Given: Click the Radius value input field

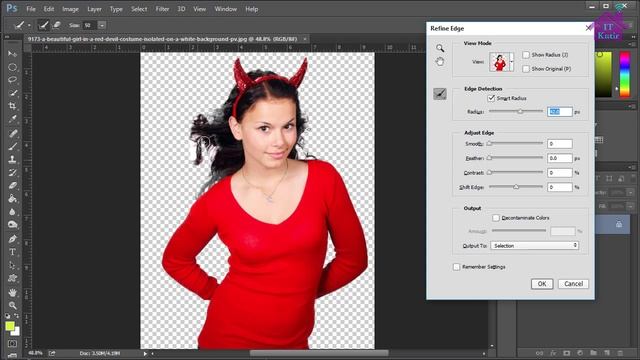Looking at the screenshot, I should tap(560, 111).
